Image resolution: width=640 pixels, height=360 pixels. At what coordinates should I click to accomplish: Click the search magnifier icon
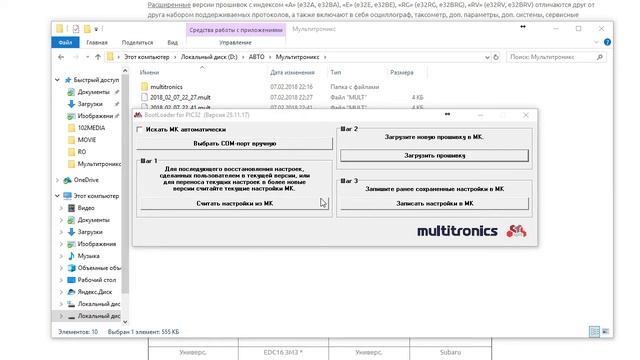[x=600, y=57]
